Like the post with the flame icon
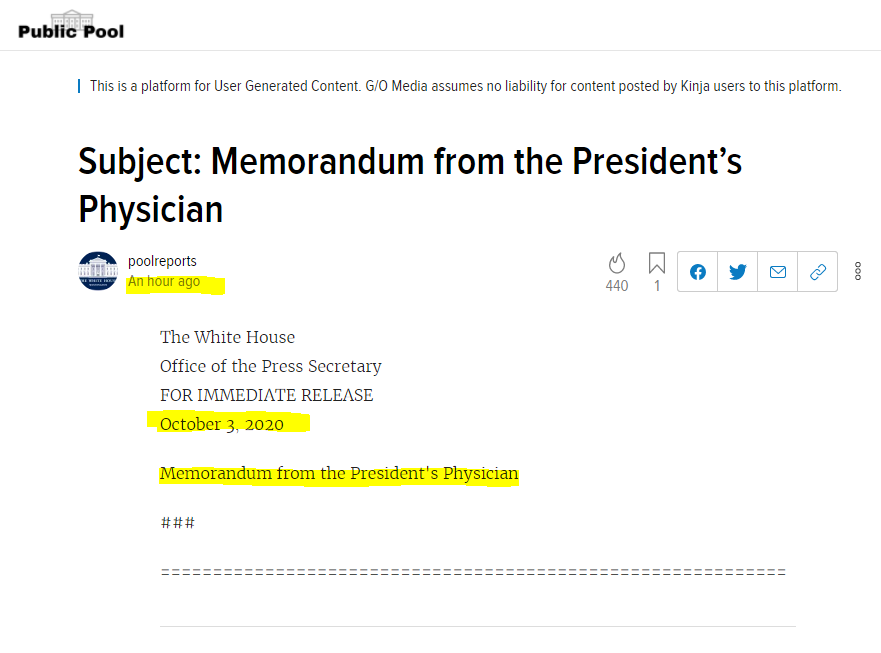Viewport: 881px width, 653px height. coord(617,263)
